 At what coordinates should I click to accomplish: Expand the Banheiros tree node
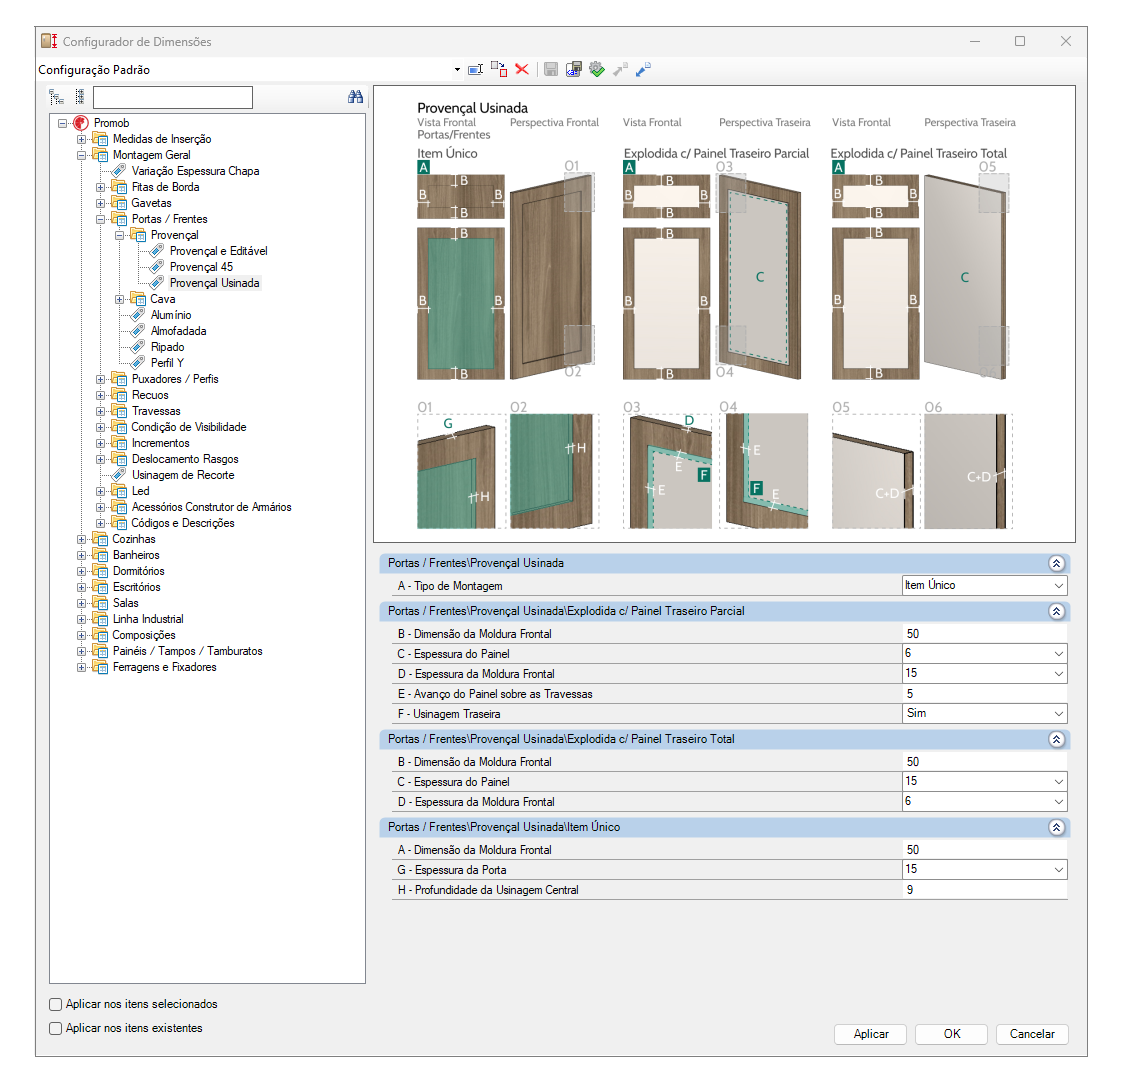[82, 555]
